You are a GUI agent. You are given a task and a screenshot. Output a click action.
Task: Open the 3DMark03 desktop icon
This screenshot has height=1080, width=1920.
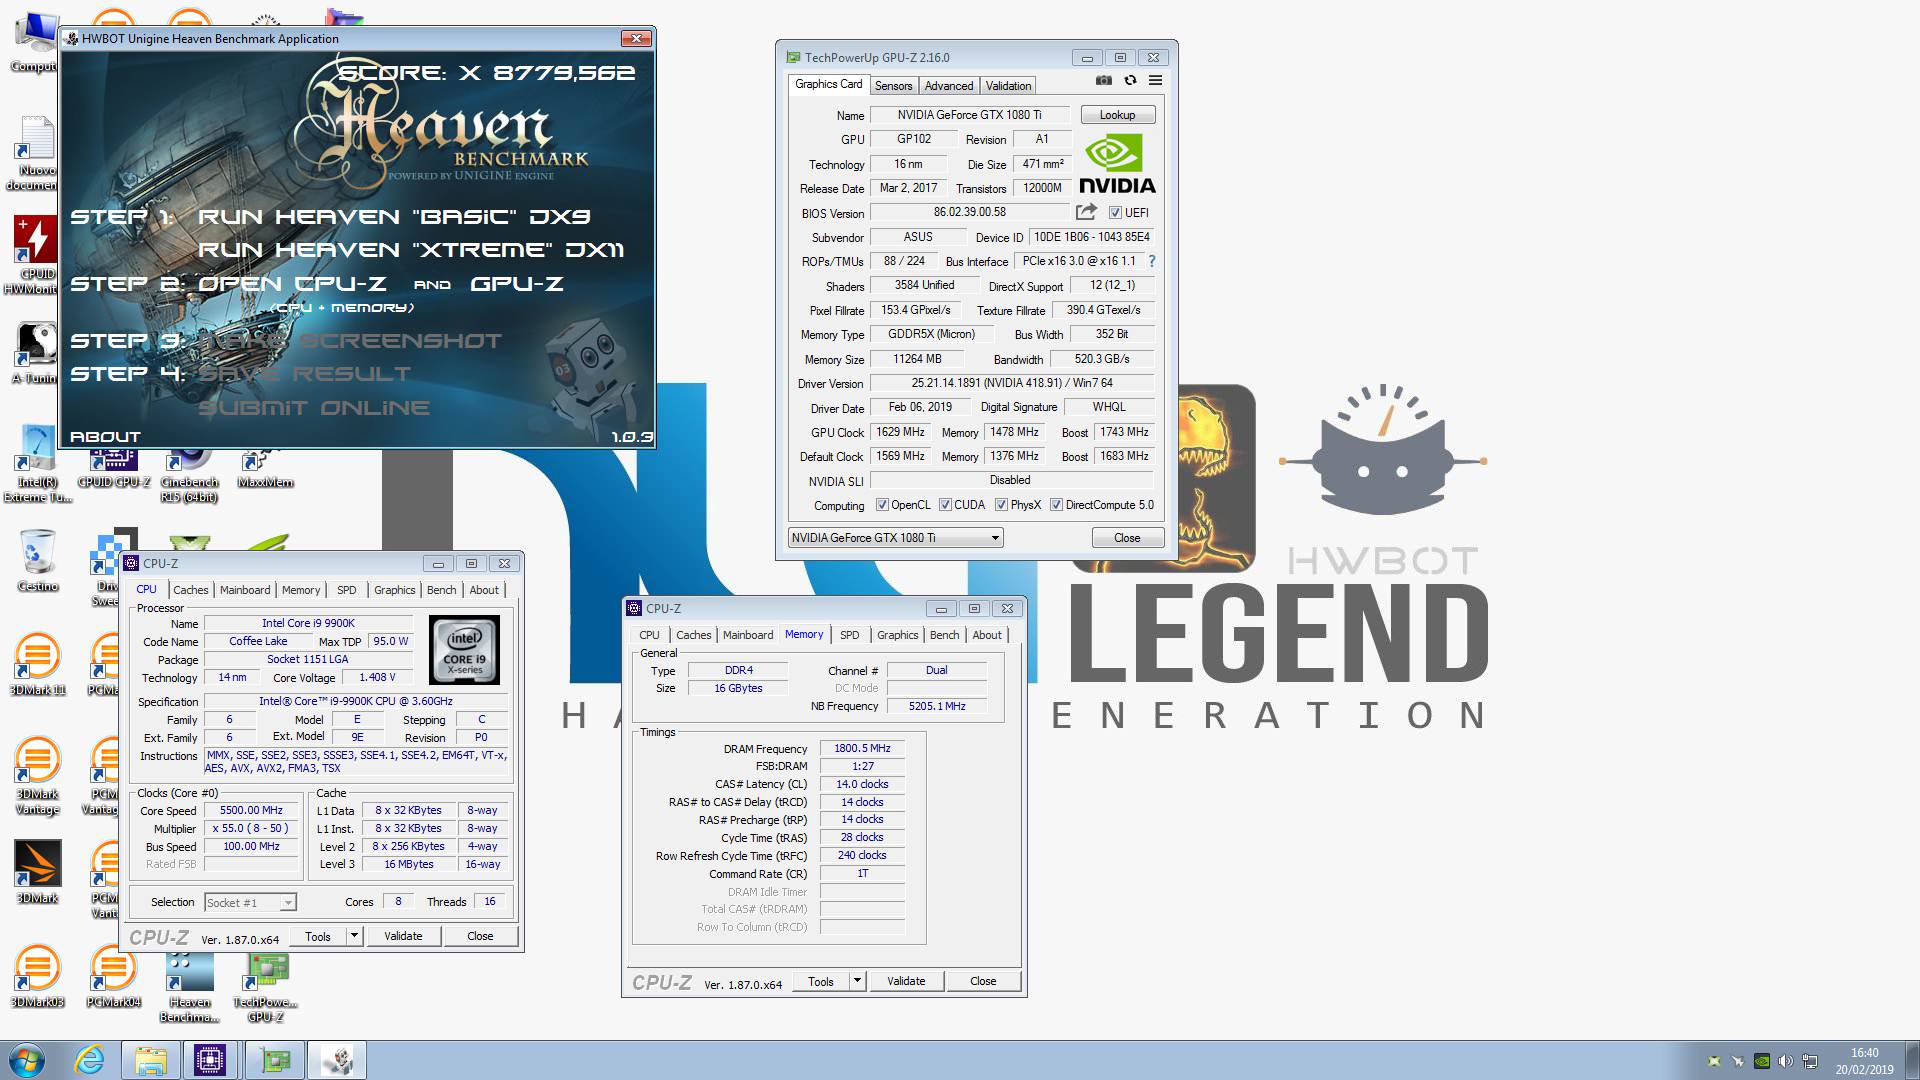click(x=37, y=976)
